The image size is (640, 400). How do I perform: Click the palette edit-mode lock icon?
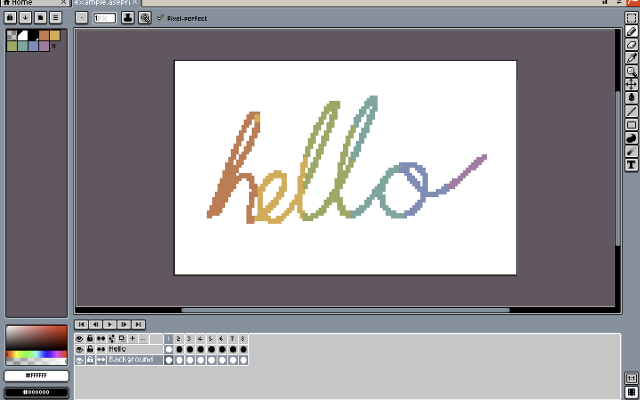pos(10,18)
